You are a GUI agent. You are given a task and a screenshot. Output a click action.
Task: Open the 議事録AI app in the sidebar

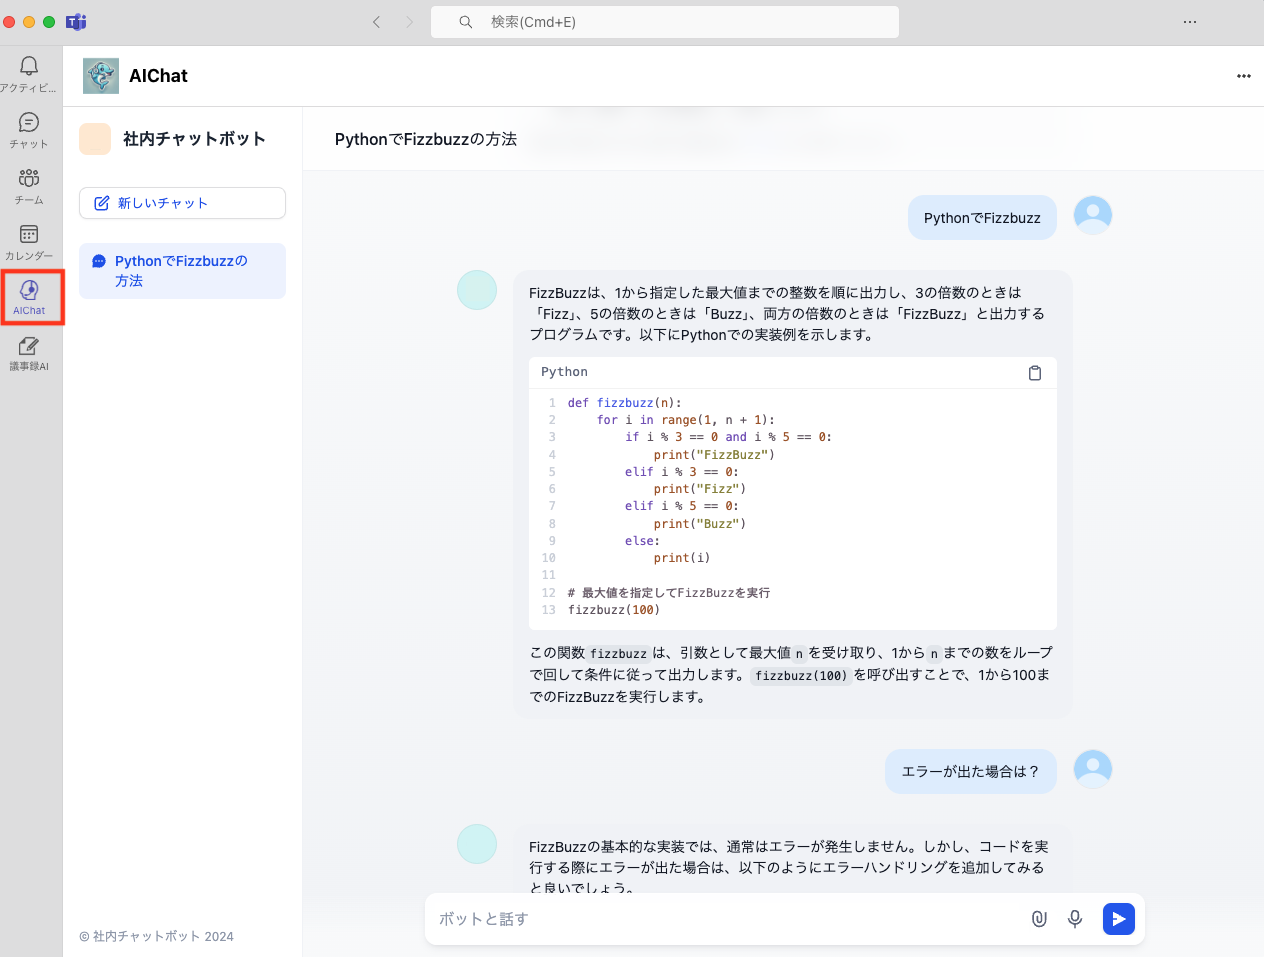(29, 353)
